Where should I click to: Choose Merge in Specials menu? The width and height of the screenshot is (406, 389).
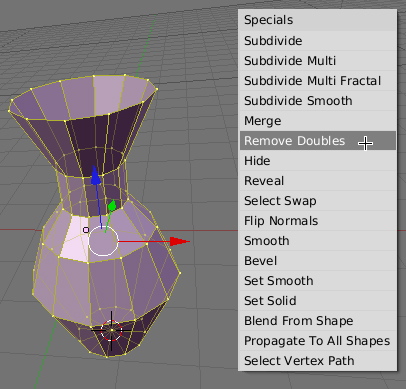coord(318,121)
